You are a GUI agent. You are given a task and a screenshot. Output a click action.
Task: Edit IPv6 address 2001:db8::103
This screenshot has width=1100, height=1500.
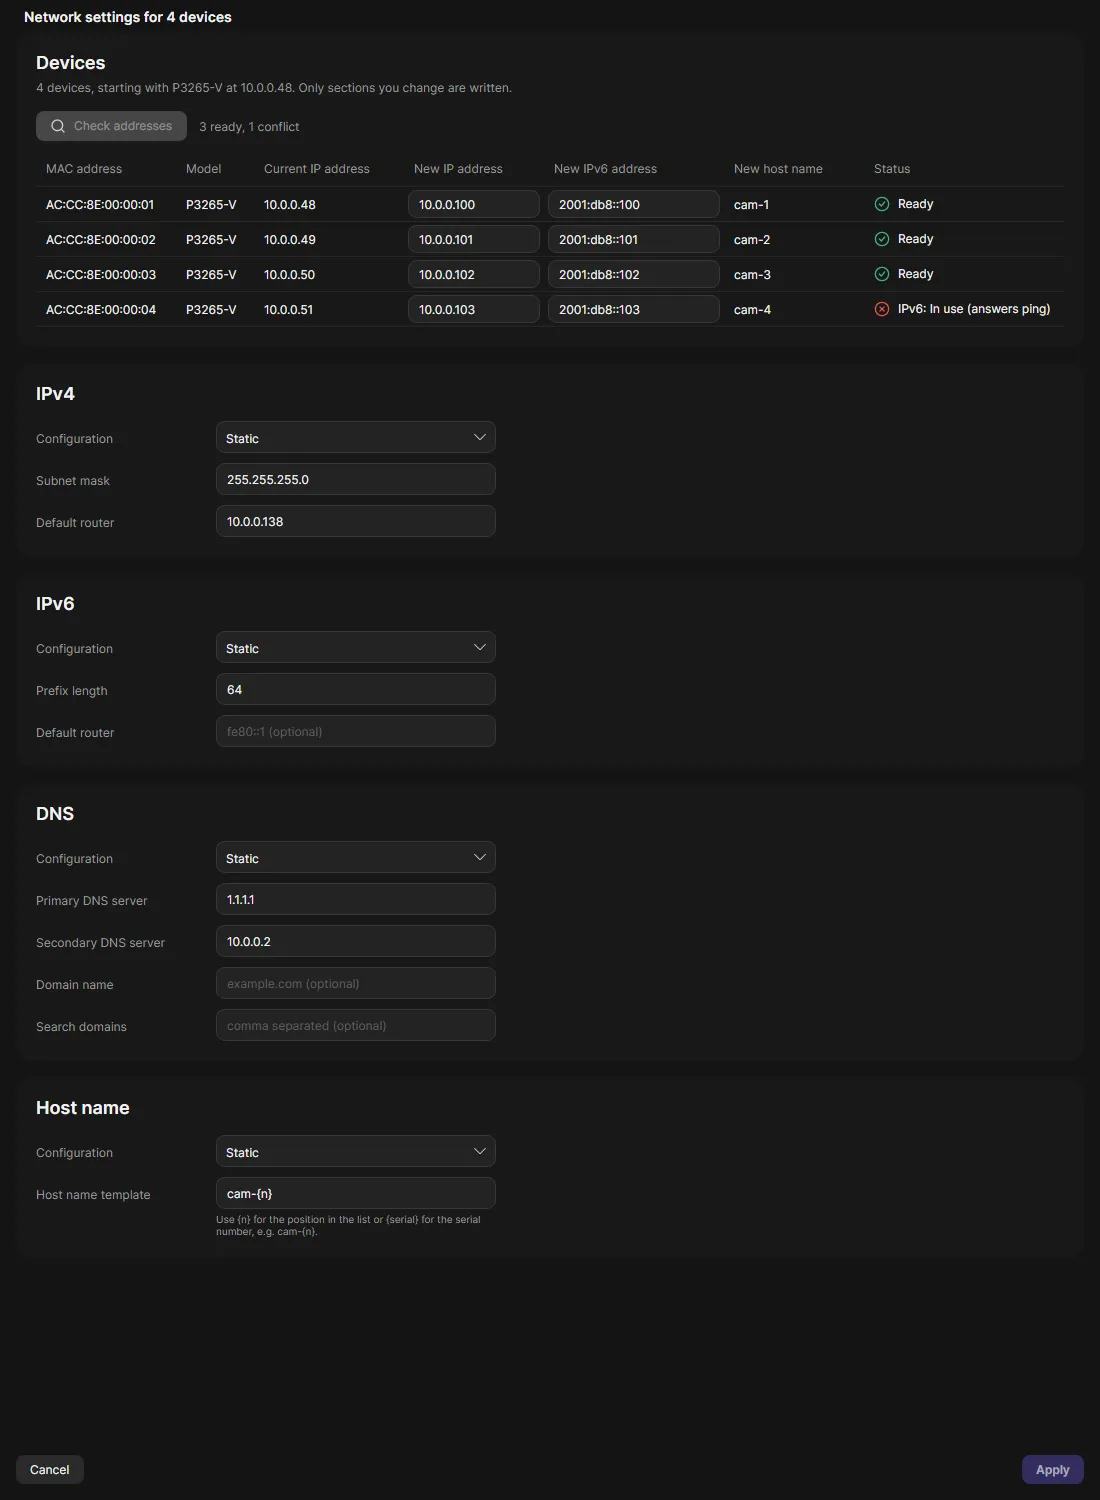click(x=634, y=309)
